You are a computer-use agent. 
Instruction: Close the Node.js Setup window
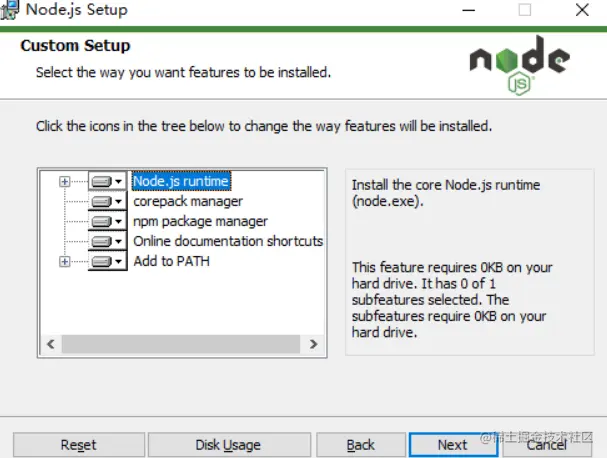582,10
